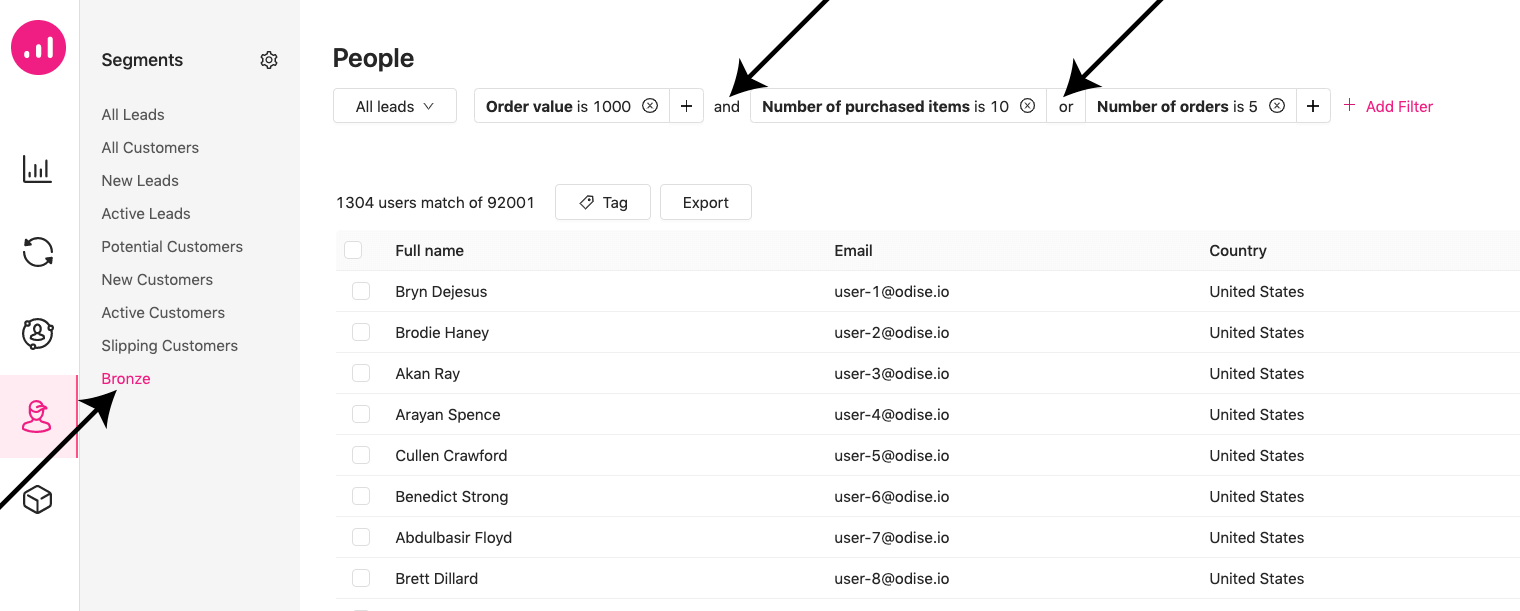Image resolution: width=1520 pixels, height=611 pixels.
Task: Click the Country column header
Action: click(1238, 250)
